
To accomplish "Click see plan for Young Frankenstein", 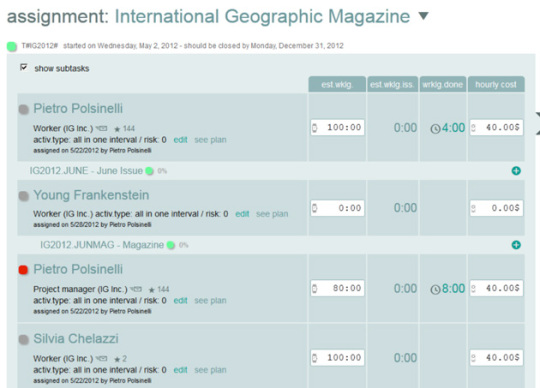I will tap(272, 214).
